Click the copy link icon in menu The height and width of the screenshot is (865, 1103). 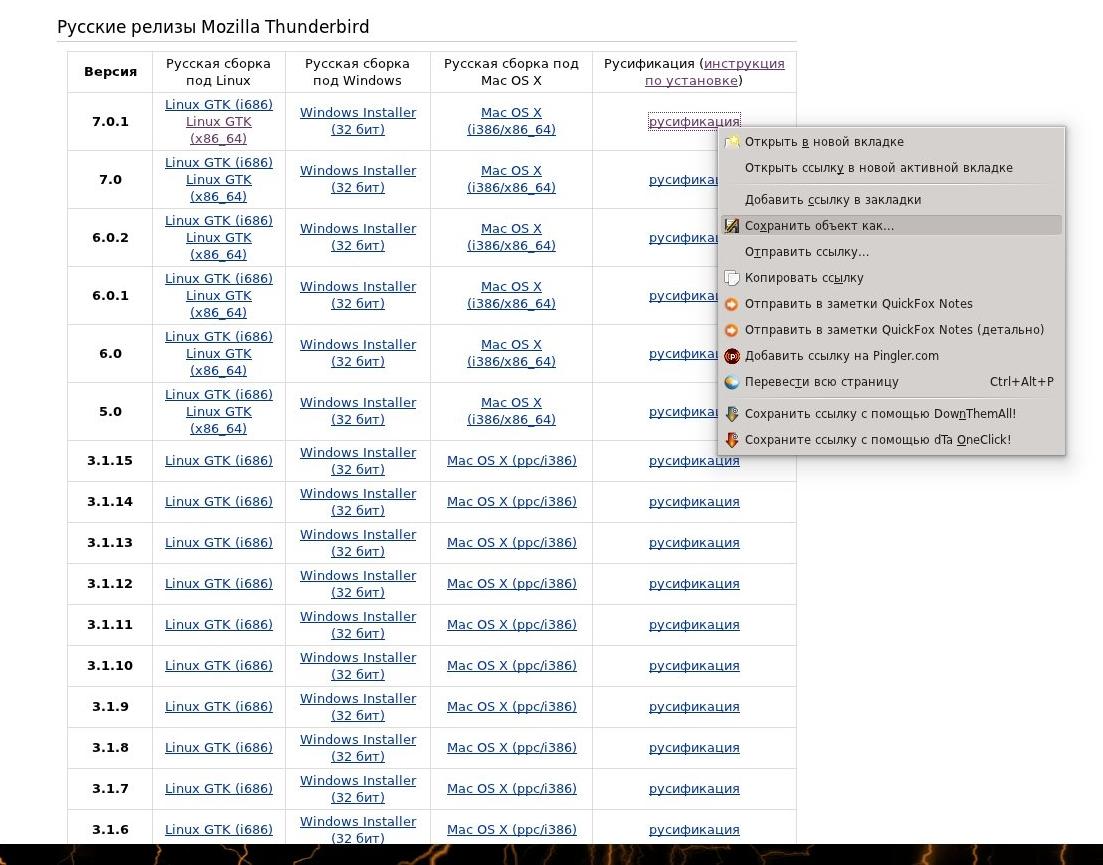[x=732, y=278]
